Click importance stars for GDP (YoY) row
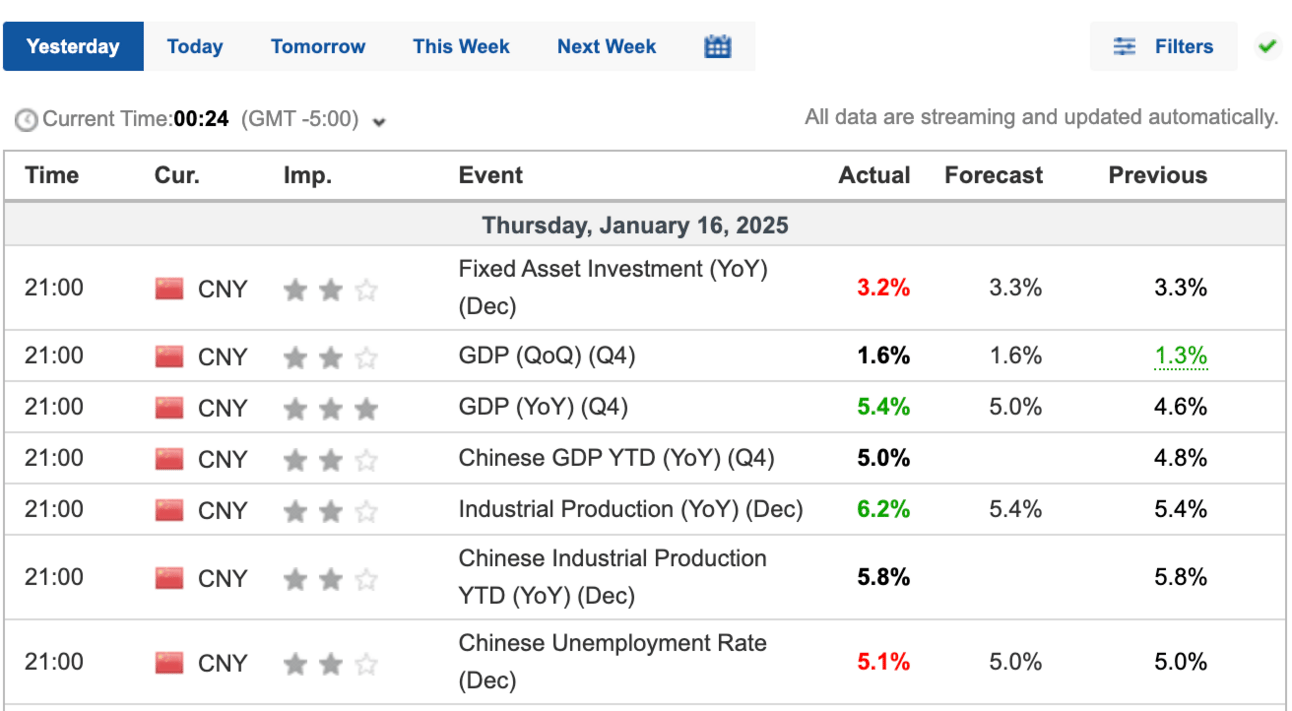1292x711 pixels. click(x=330, y=408)
